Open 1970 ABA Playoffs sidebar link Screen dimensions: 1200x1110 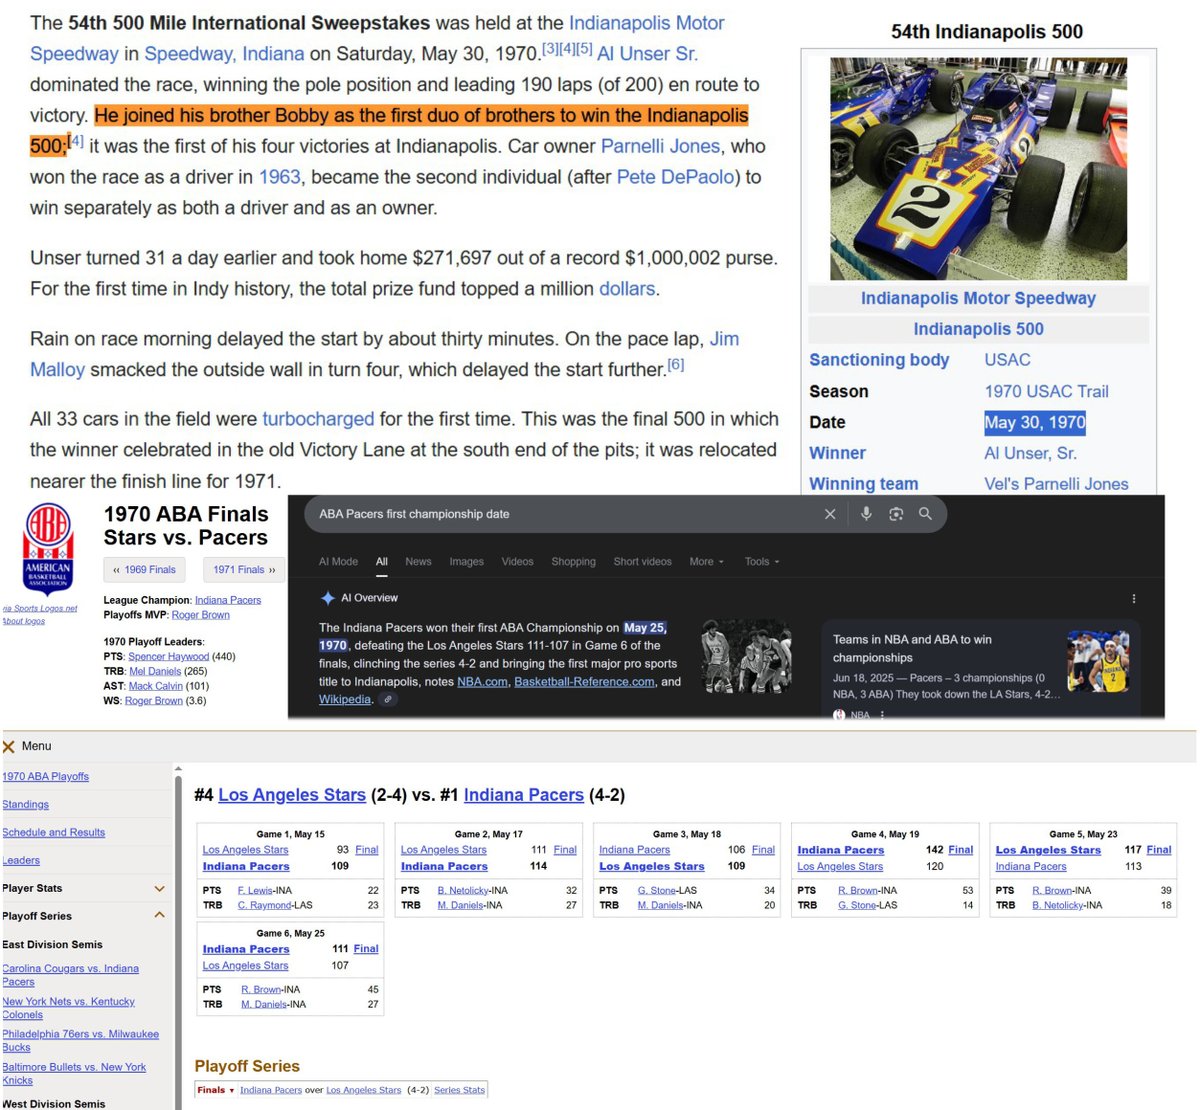click(45, 777)
